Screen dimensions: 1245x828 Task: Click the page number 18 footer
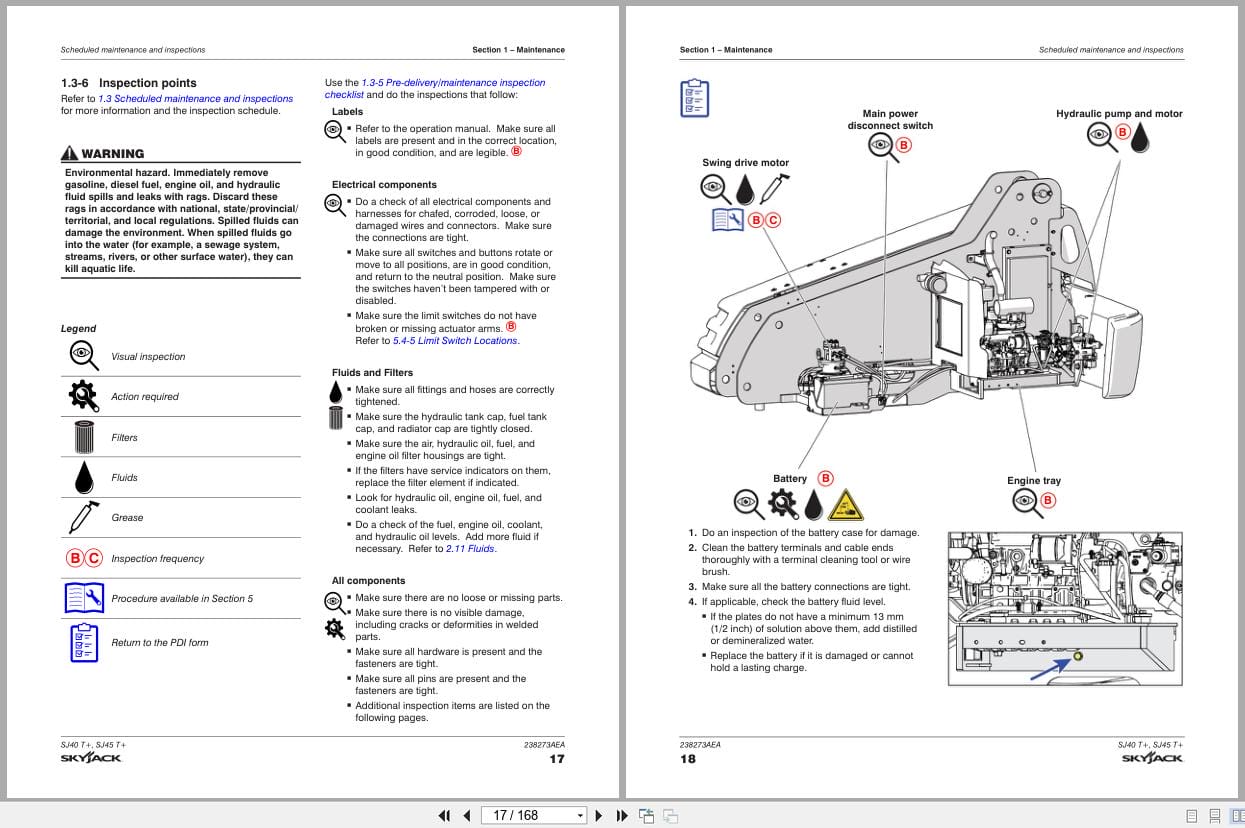[x=688, y=759]
